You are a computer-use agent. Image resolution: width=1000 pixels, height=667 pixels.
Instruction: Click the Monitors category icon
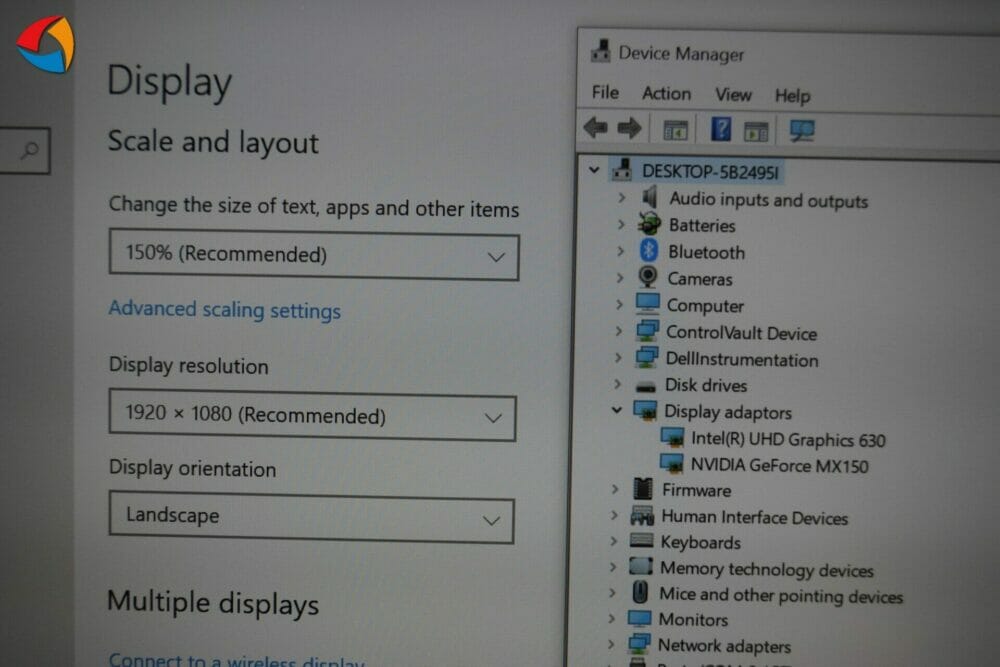(x=640, y=619)
